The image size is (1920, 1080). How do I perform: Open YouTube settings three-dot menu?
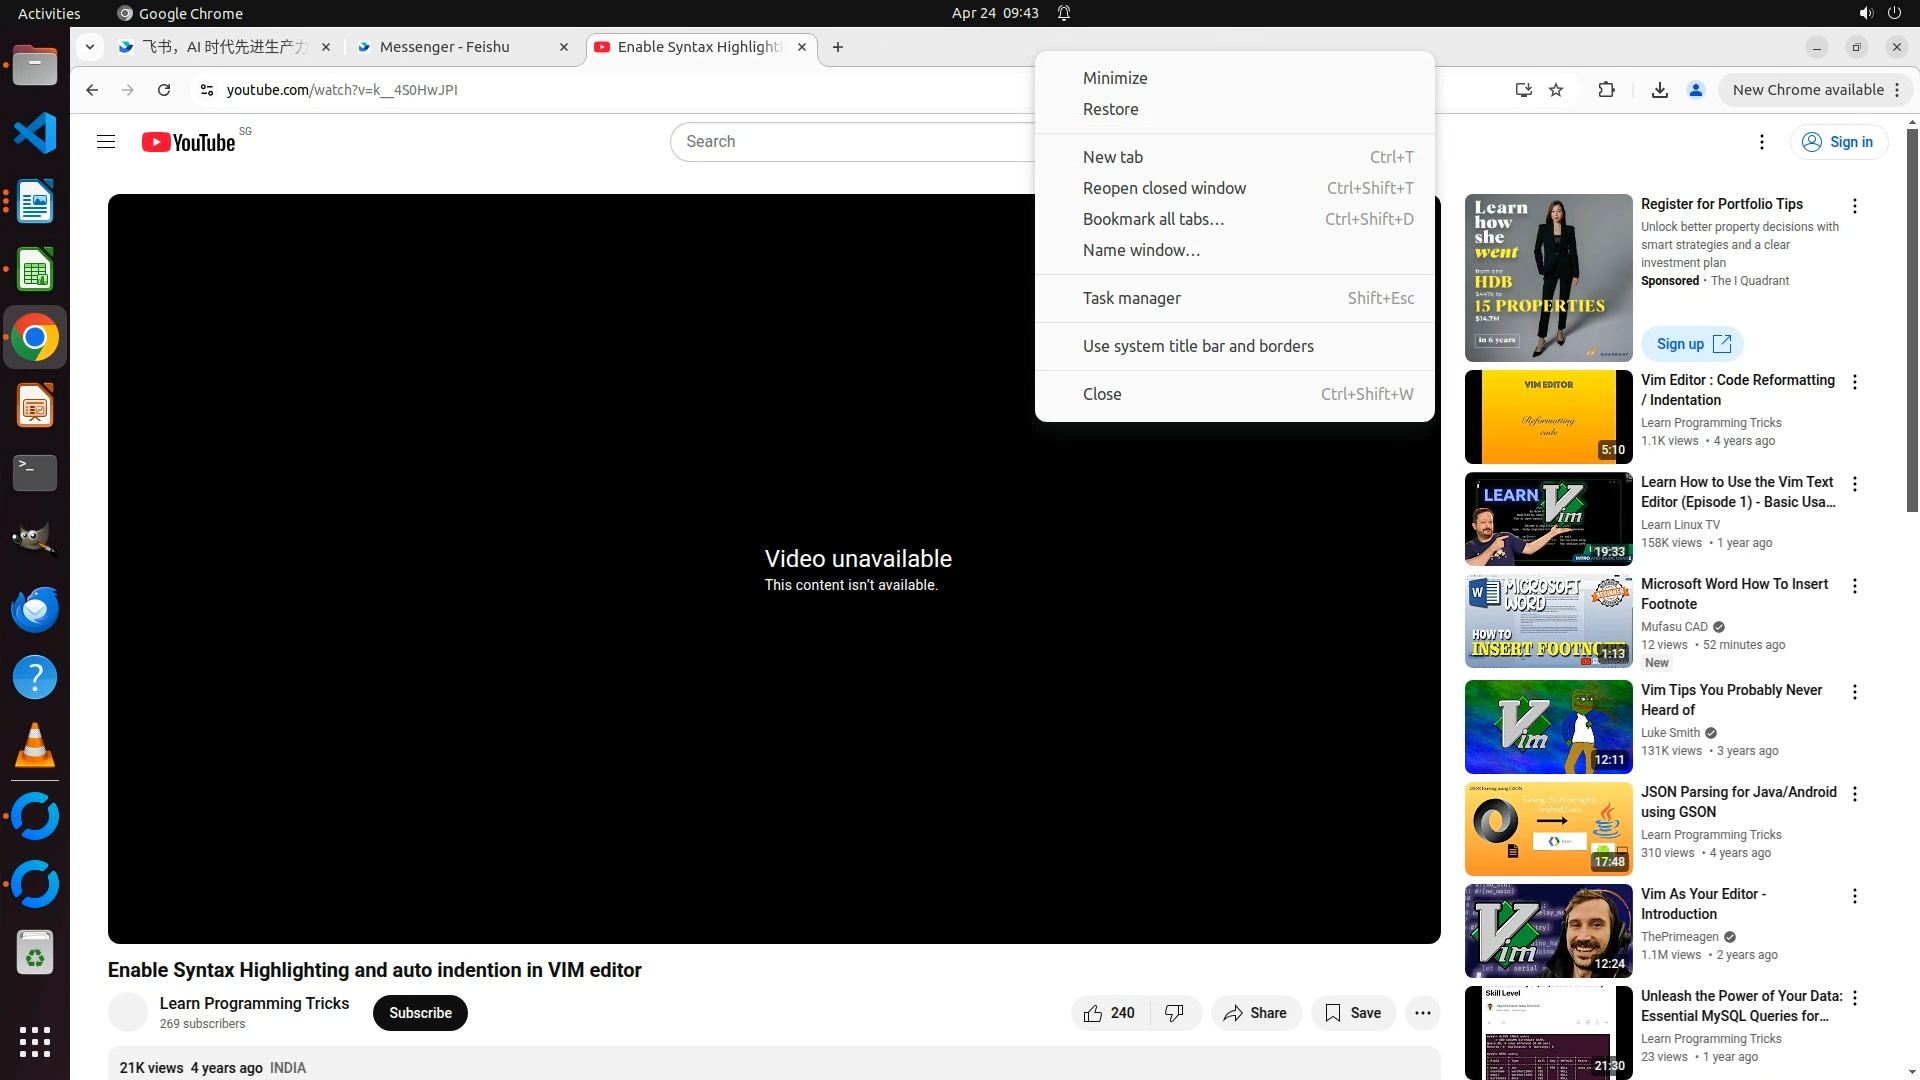point(1761,142)
